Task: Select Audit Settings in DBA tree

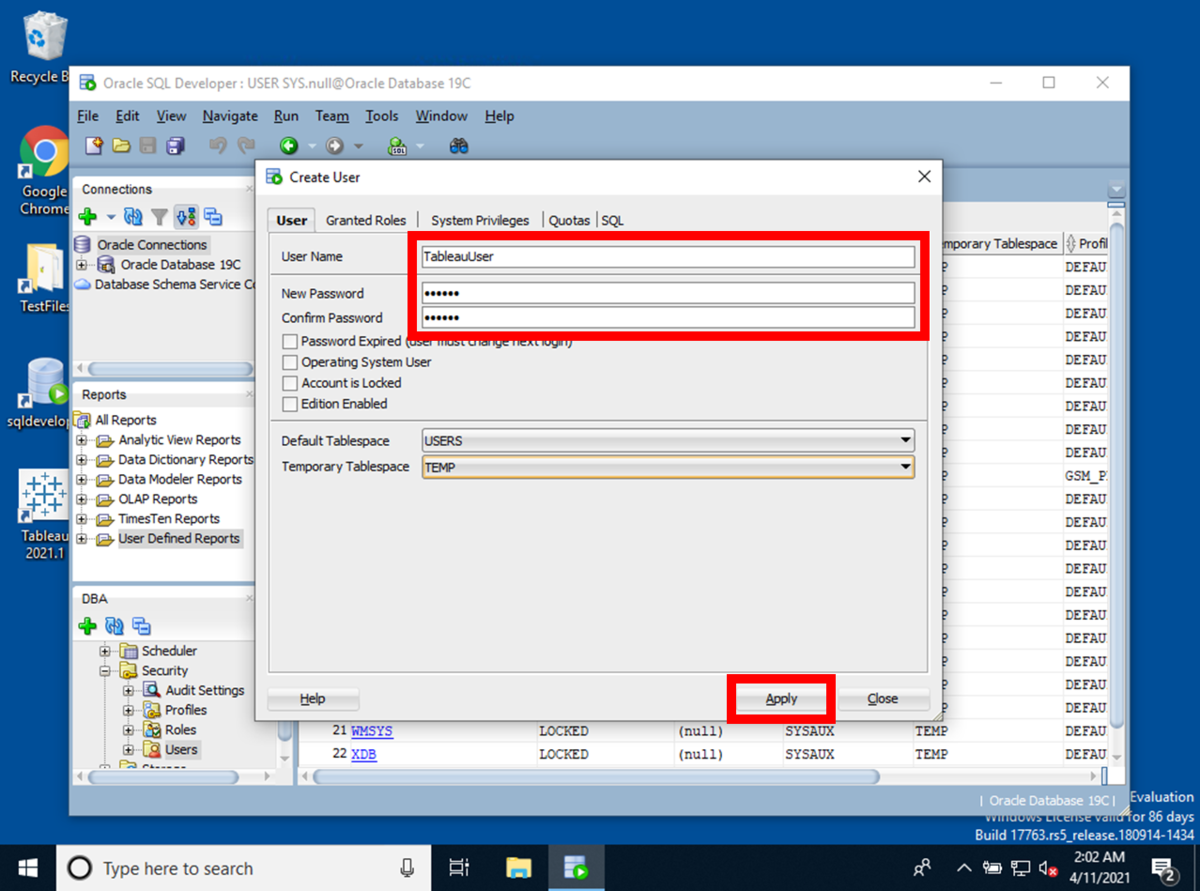Action: tap(204, 690)
